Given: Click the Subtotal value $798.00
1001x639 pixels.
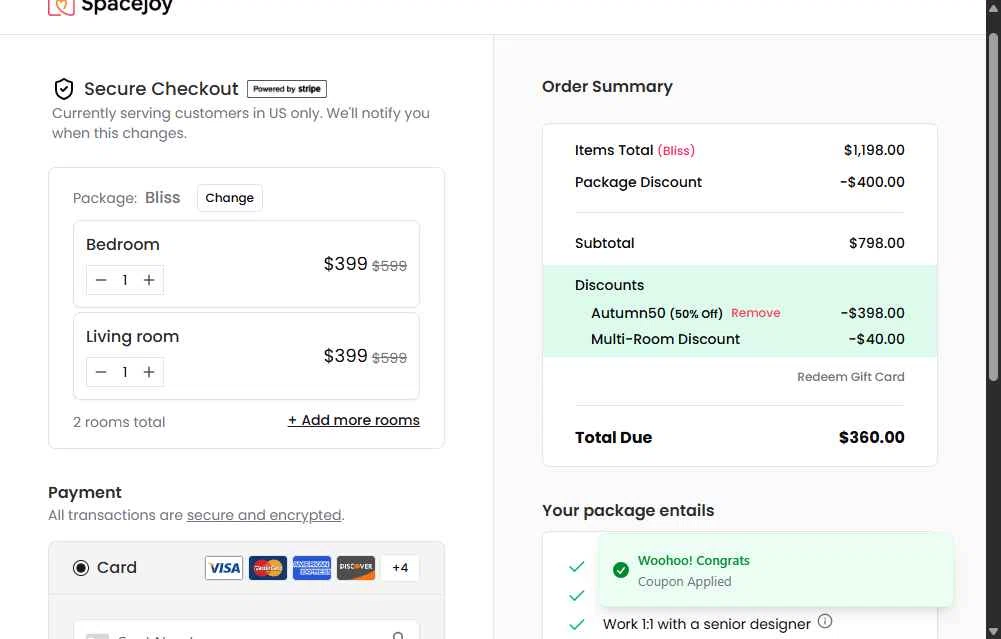Looking at the screenshot, I should point(877,243).
